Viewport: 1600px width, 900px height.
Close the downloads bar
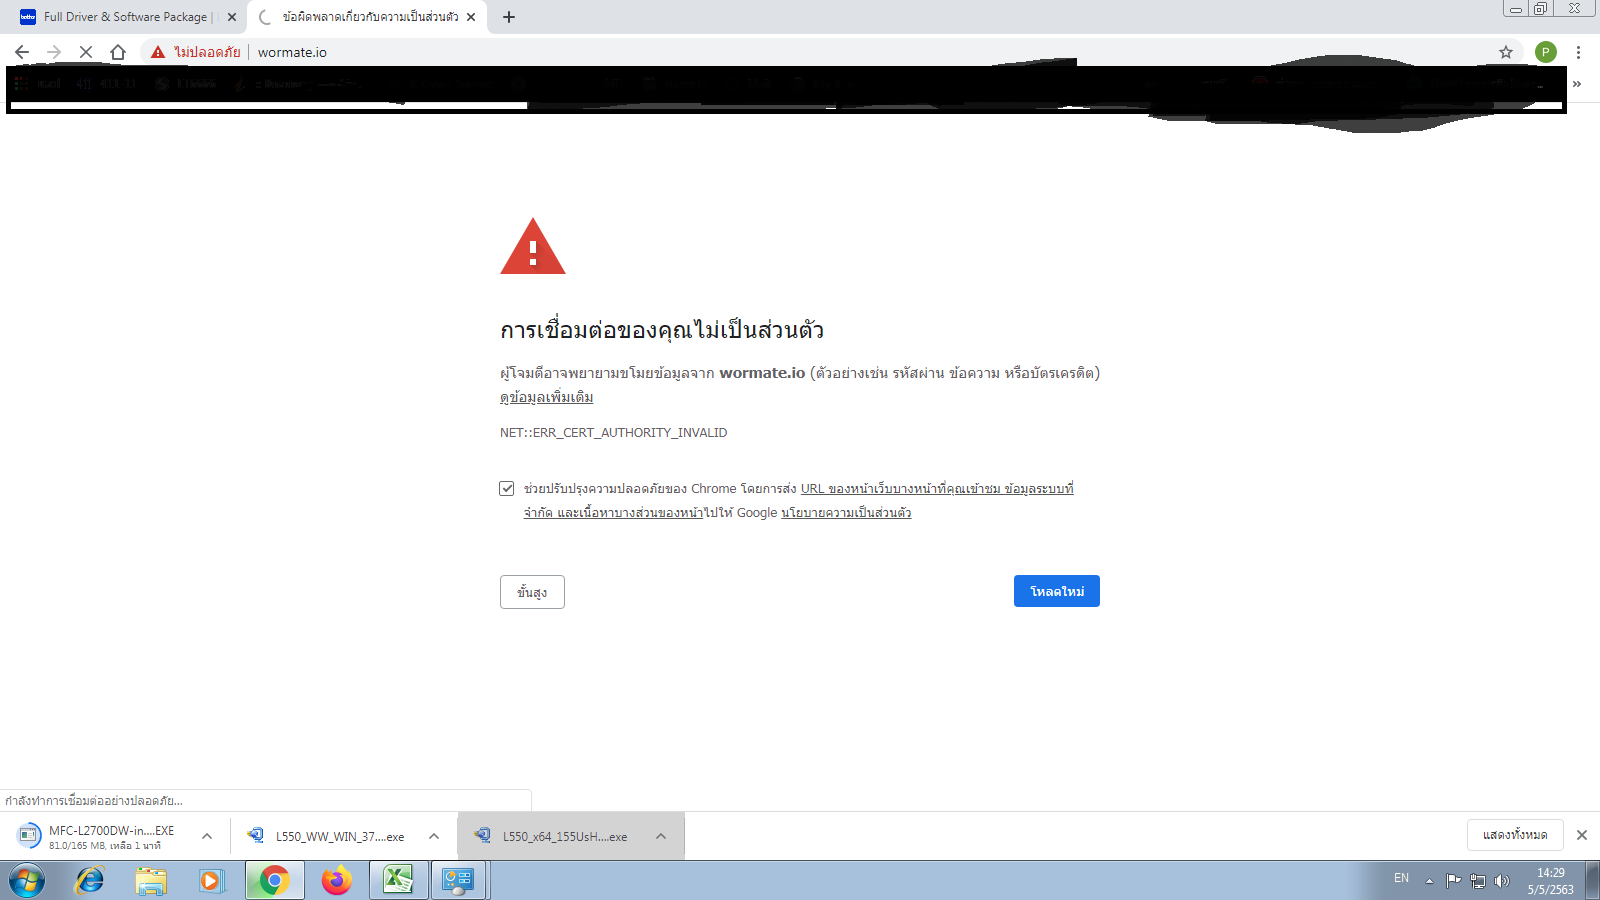(1582, 835)
